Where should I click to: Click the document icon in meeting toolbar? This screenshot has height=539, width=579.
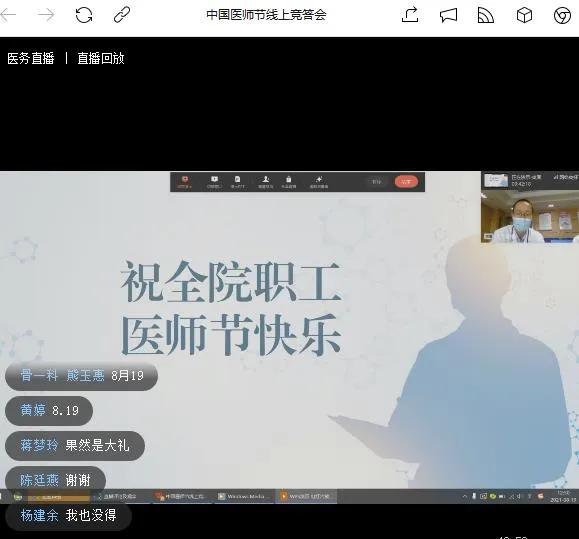coord(237,182)
